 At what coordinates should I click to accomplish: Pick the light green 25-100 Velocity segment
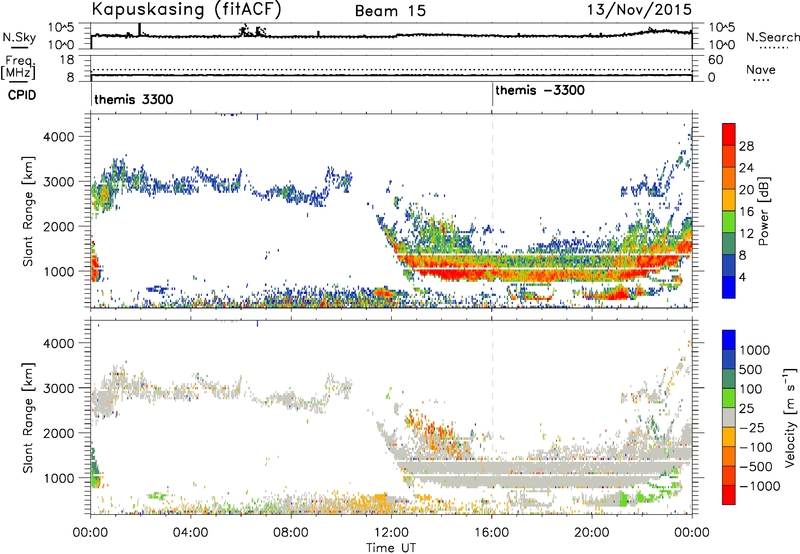[729, 397]
